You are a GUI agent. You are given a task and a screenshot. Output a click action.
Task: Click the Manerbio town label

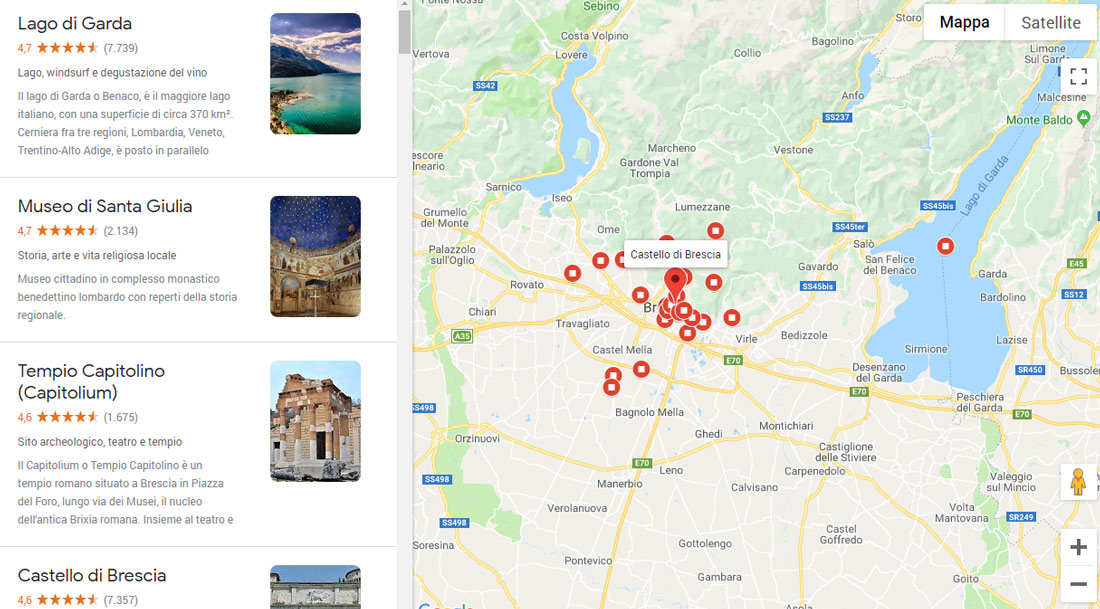click(619, 484)
